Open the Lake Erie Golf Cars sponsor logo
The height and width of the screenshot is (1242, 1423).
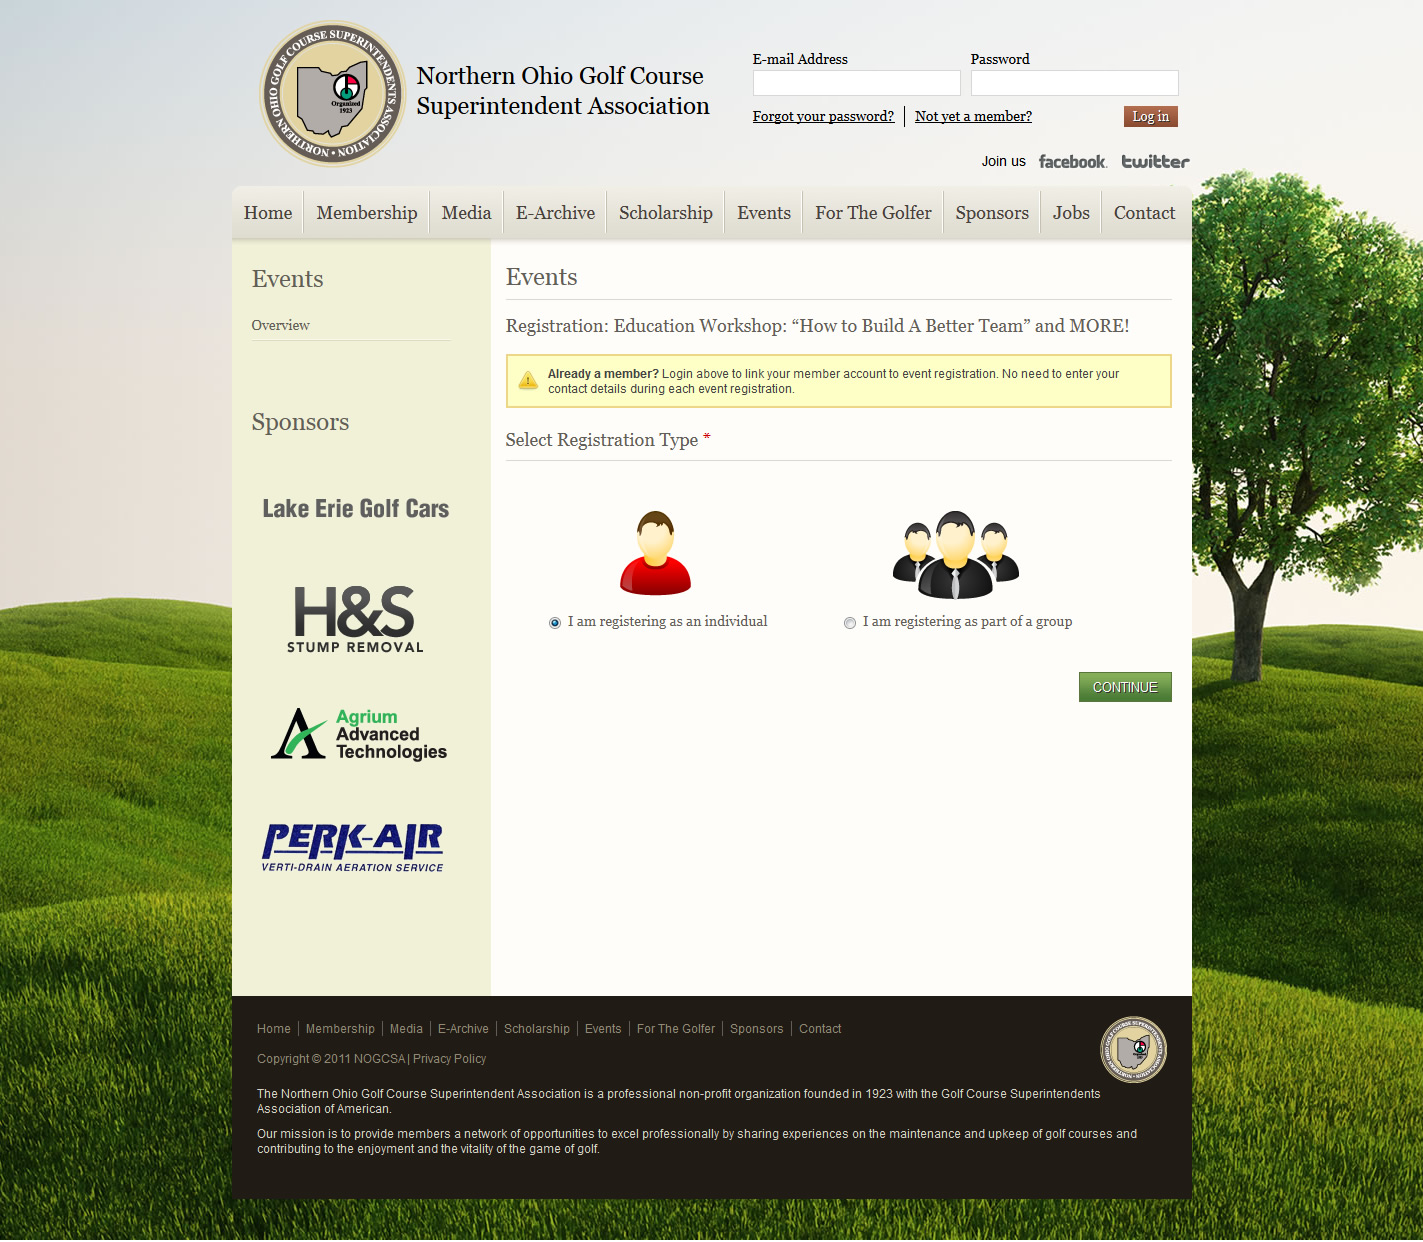click(x=356, y=509)
